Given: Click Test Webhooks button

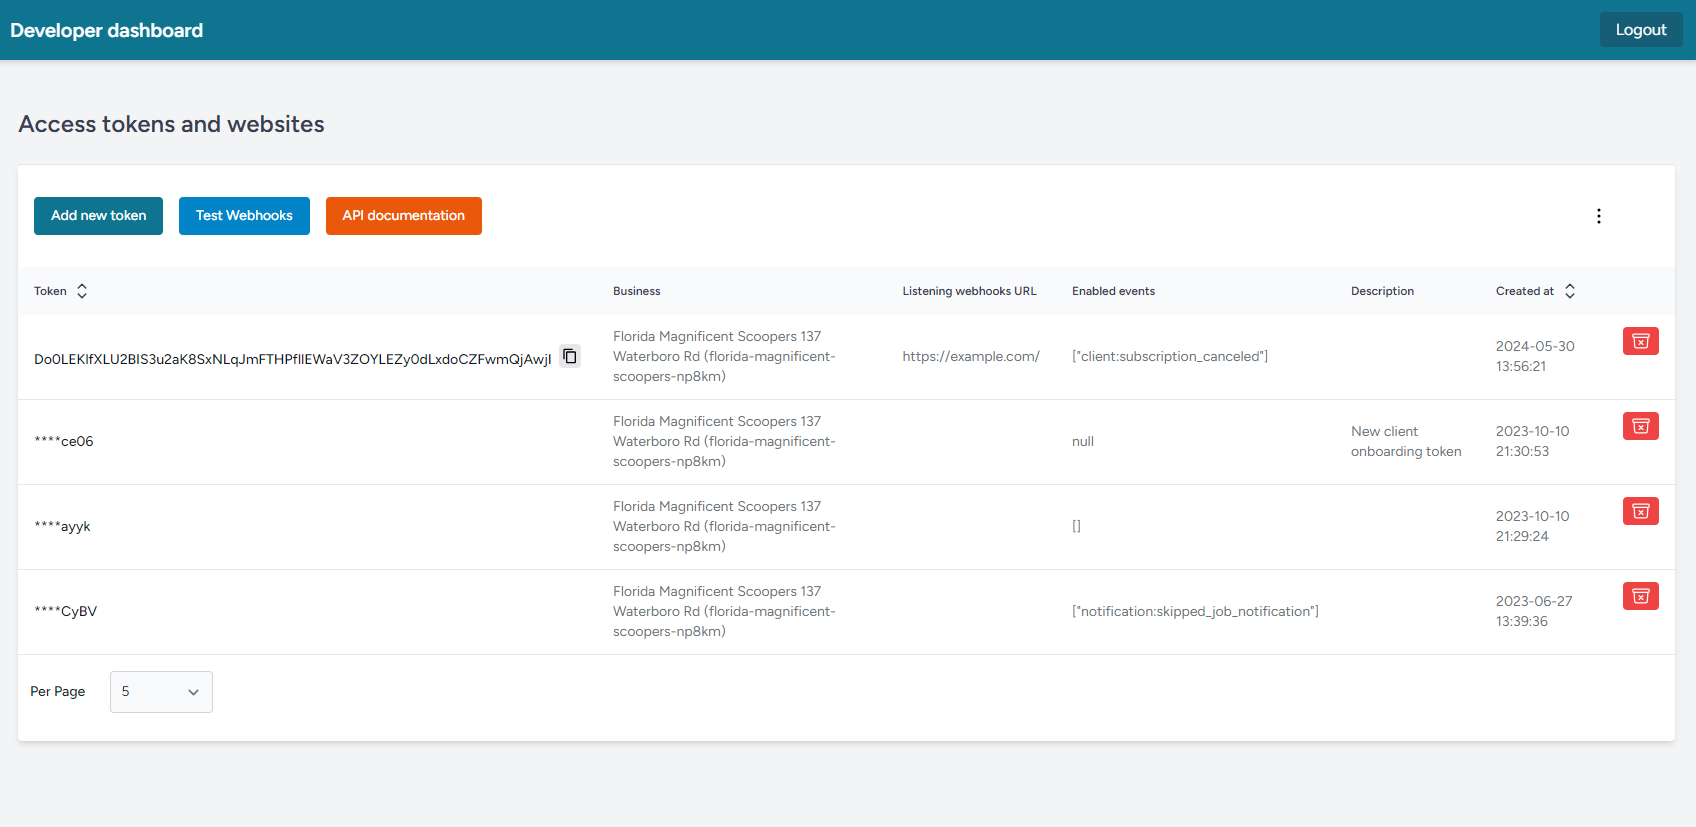Looking at the screenshot, I should pos(244,216).
